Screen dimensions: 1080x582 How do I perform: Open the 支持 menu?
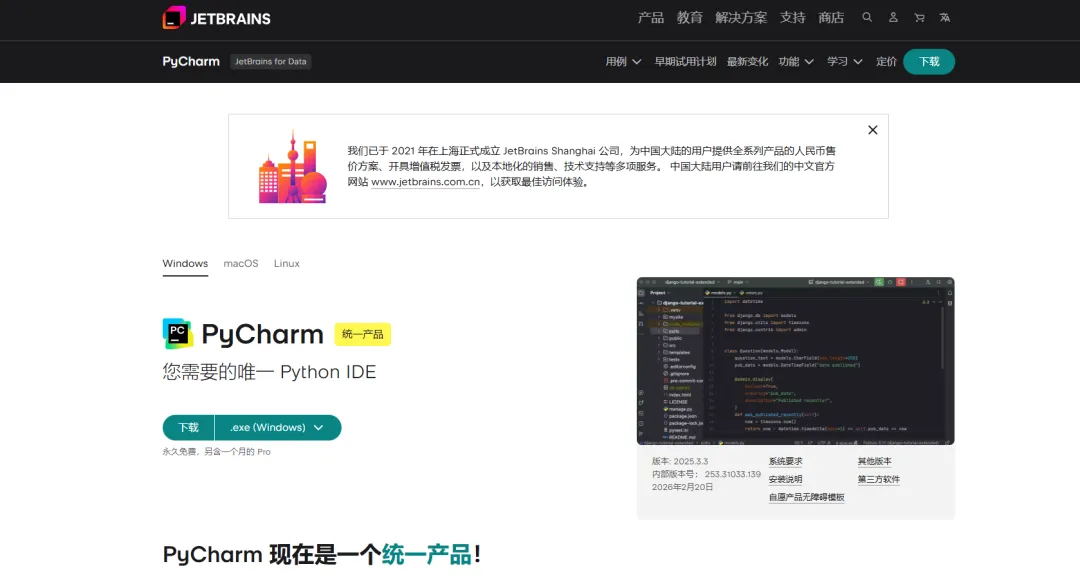coord(793,18)
